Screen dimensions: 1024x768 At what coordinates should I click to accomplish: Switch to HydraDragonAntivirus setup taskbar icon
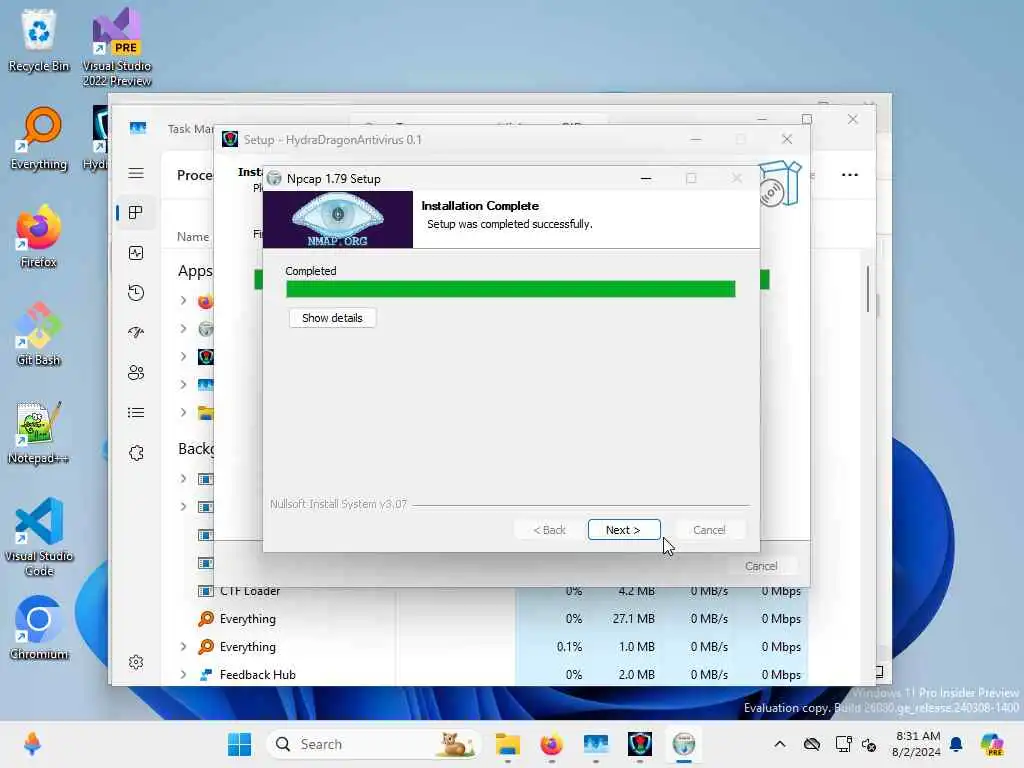pos(639,744)
